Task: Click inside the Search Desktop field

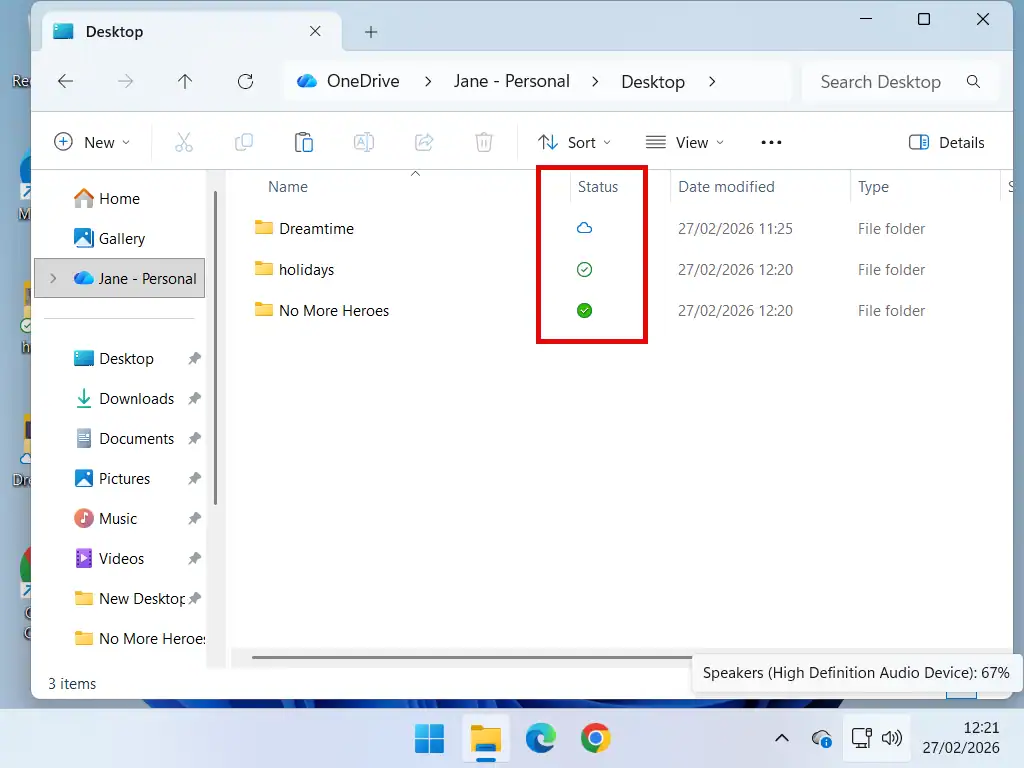Action: [x=880, y=81]
